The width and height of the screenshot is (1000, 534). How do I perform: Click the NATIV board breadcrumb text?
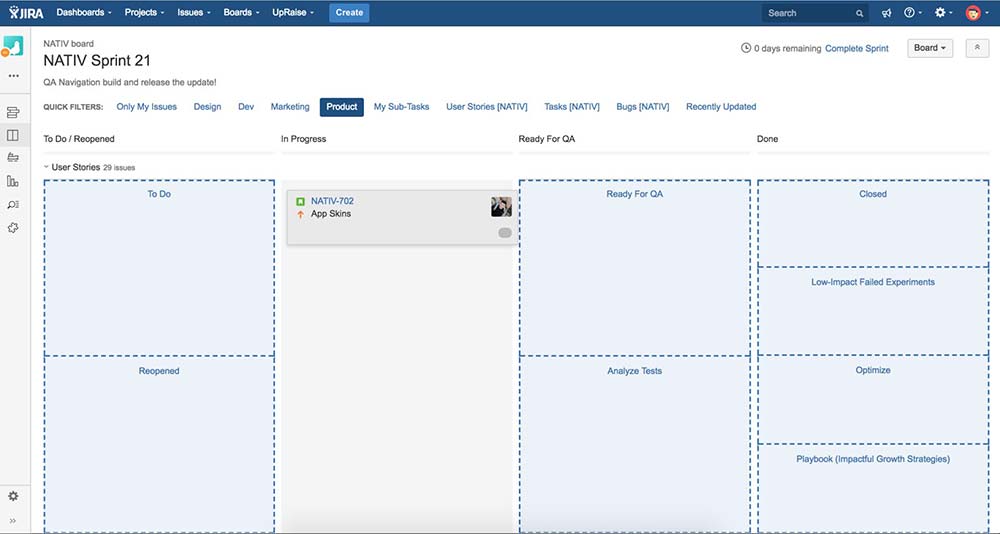(x=68, y=43)
